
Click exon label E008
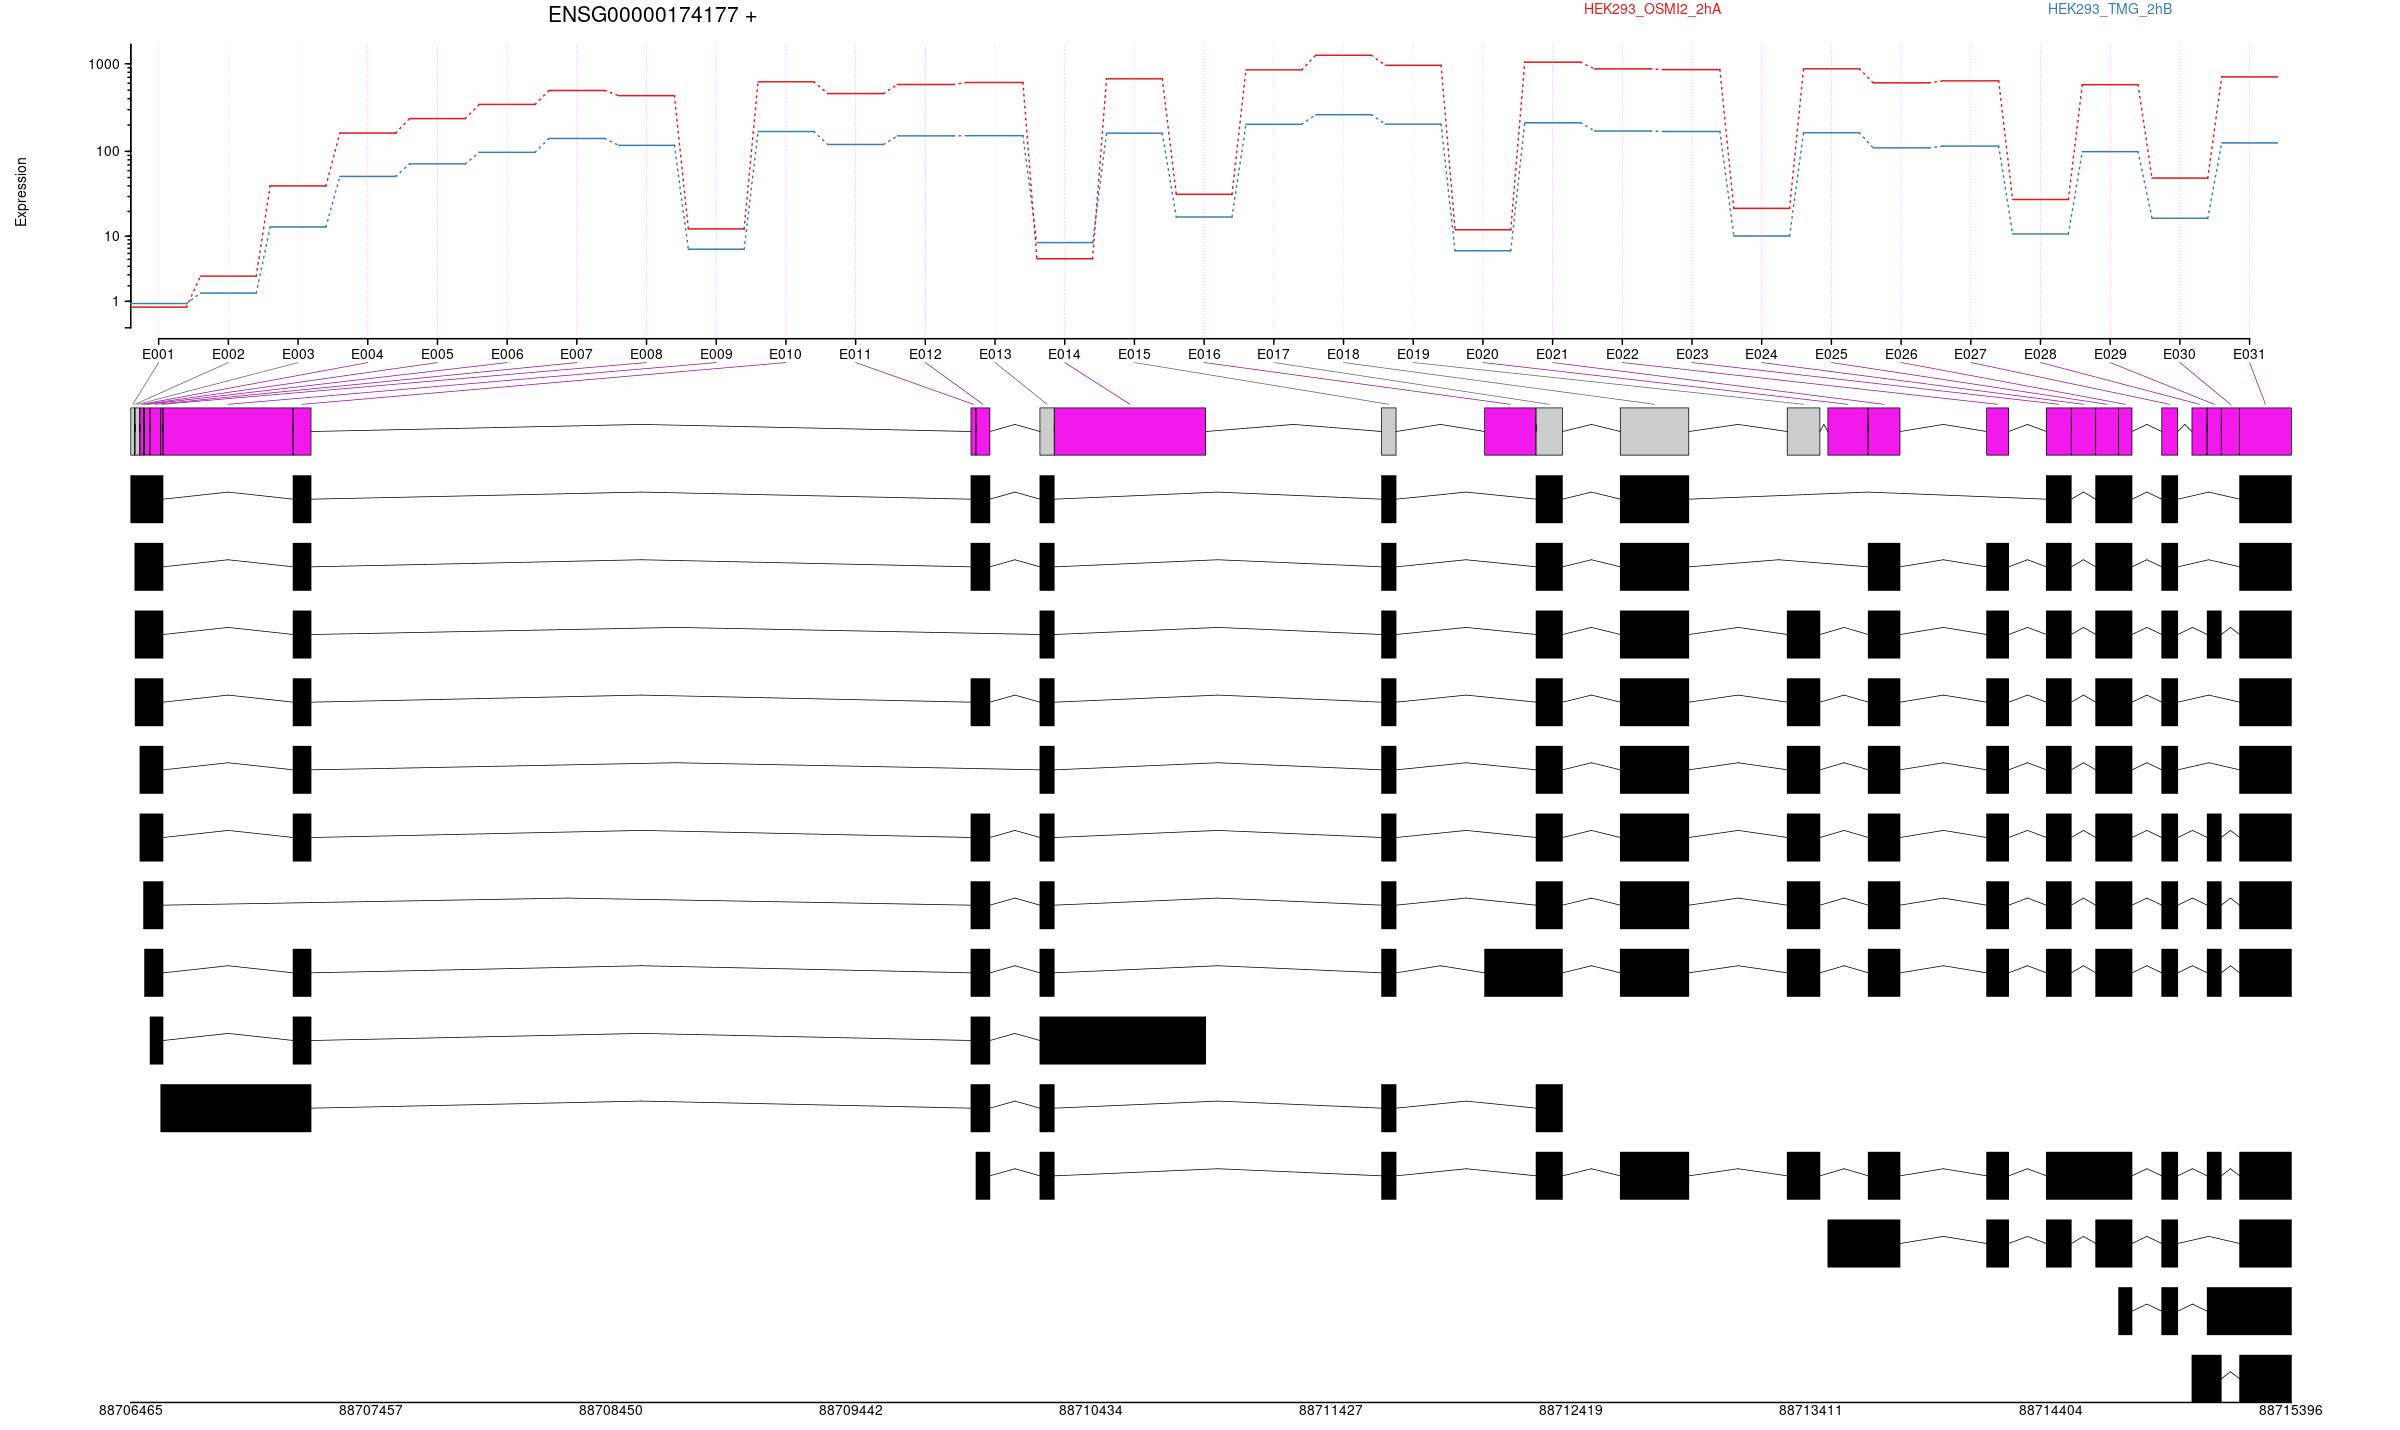646,354
